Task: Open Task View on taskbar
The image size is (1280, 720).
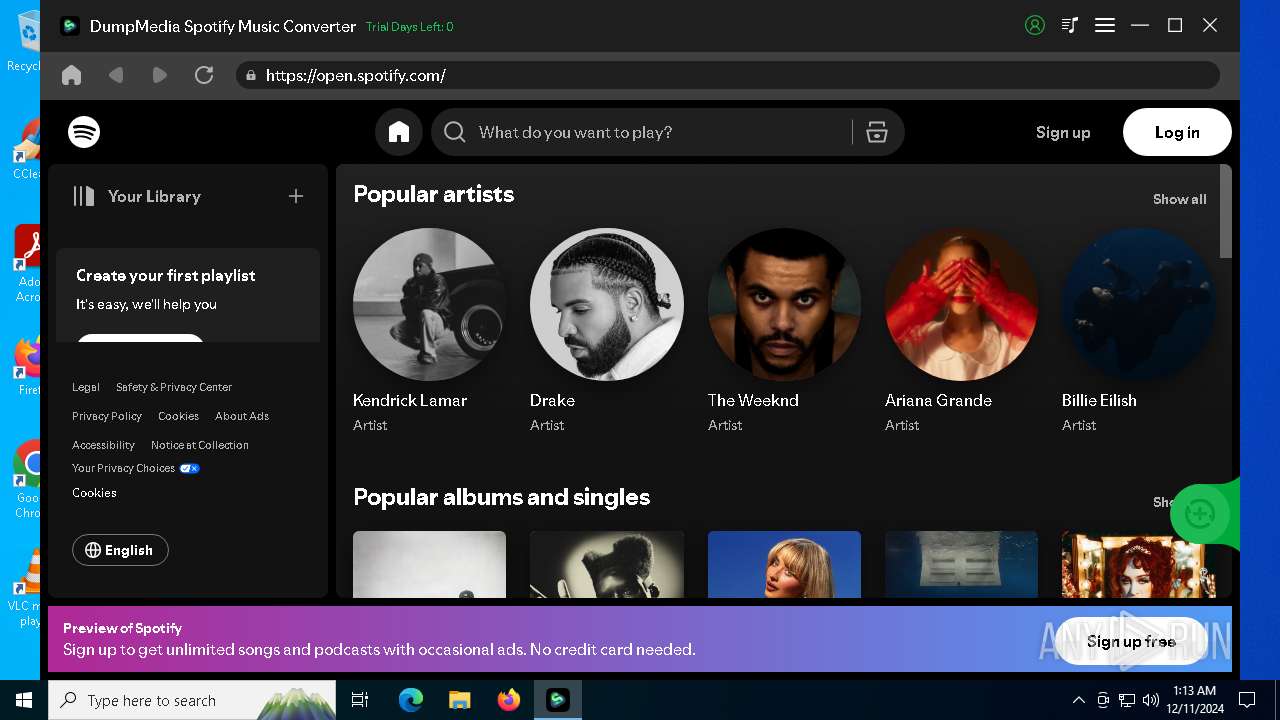Action: pos(360,700)
